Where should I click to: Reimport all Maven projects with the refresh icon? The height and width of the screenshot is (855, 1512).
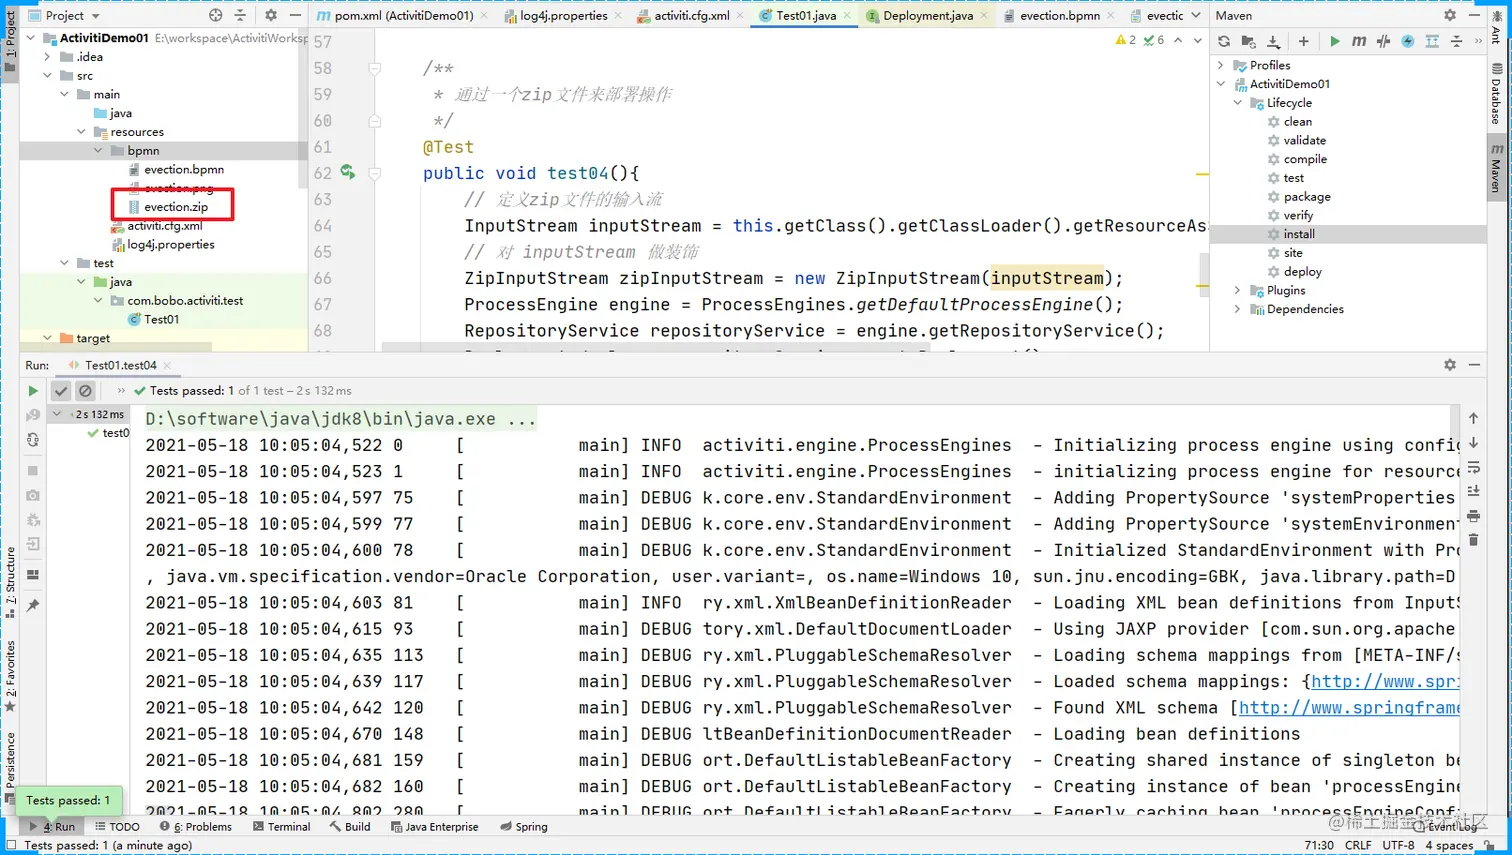pos(1224,41)
